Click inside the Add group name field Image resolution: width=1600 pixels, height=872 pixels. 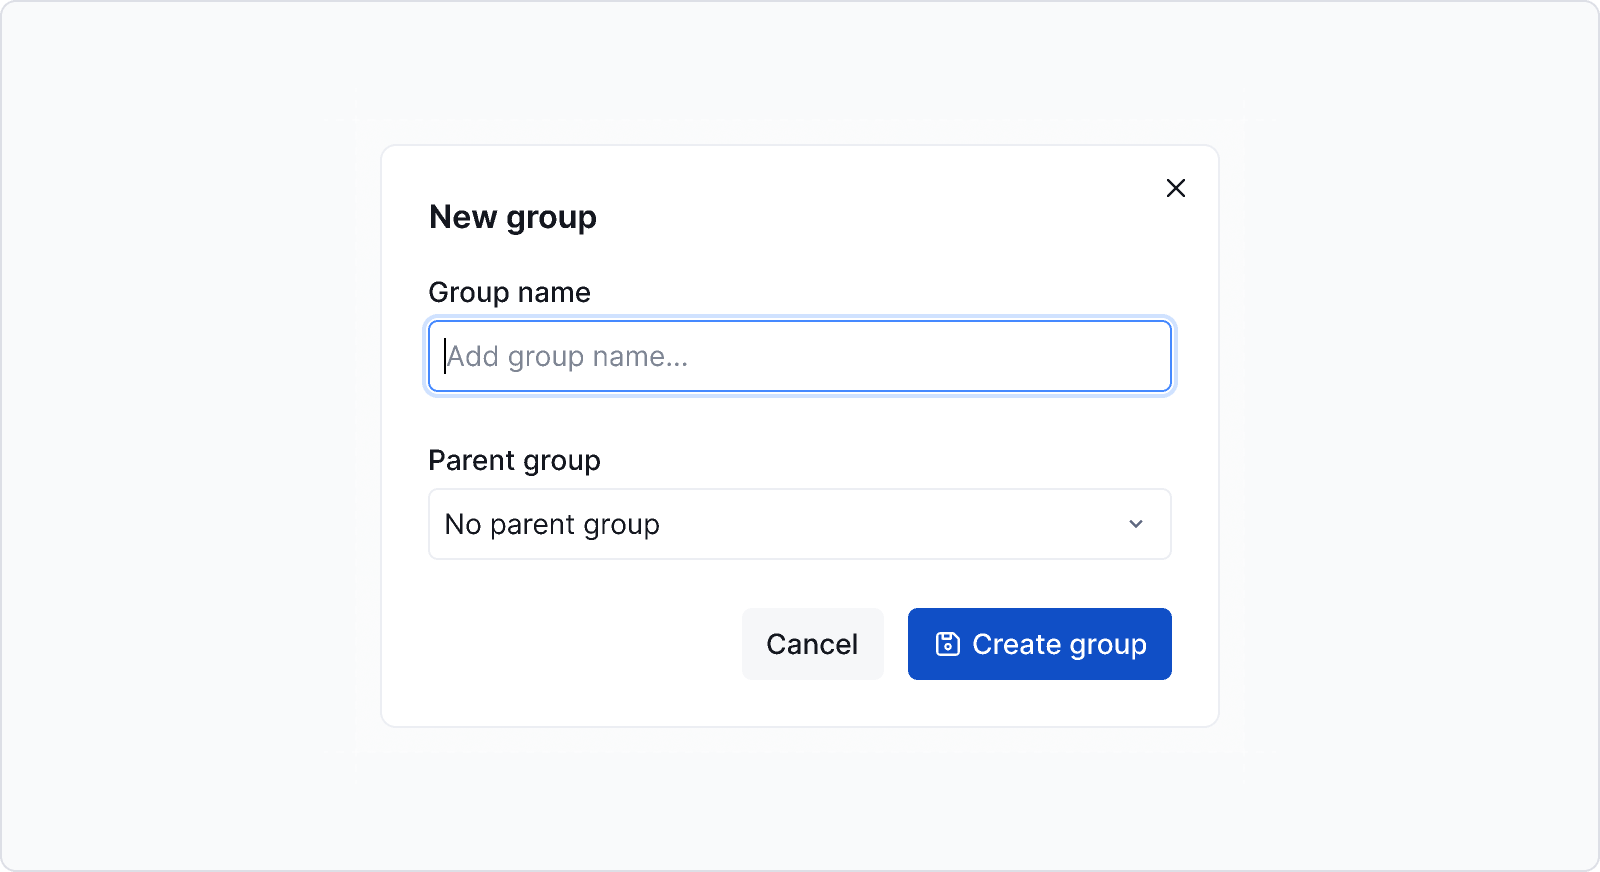point(799,356)
